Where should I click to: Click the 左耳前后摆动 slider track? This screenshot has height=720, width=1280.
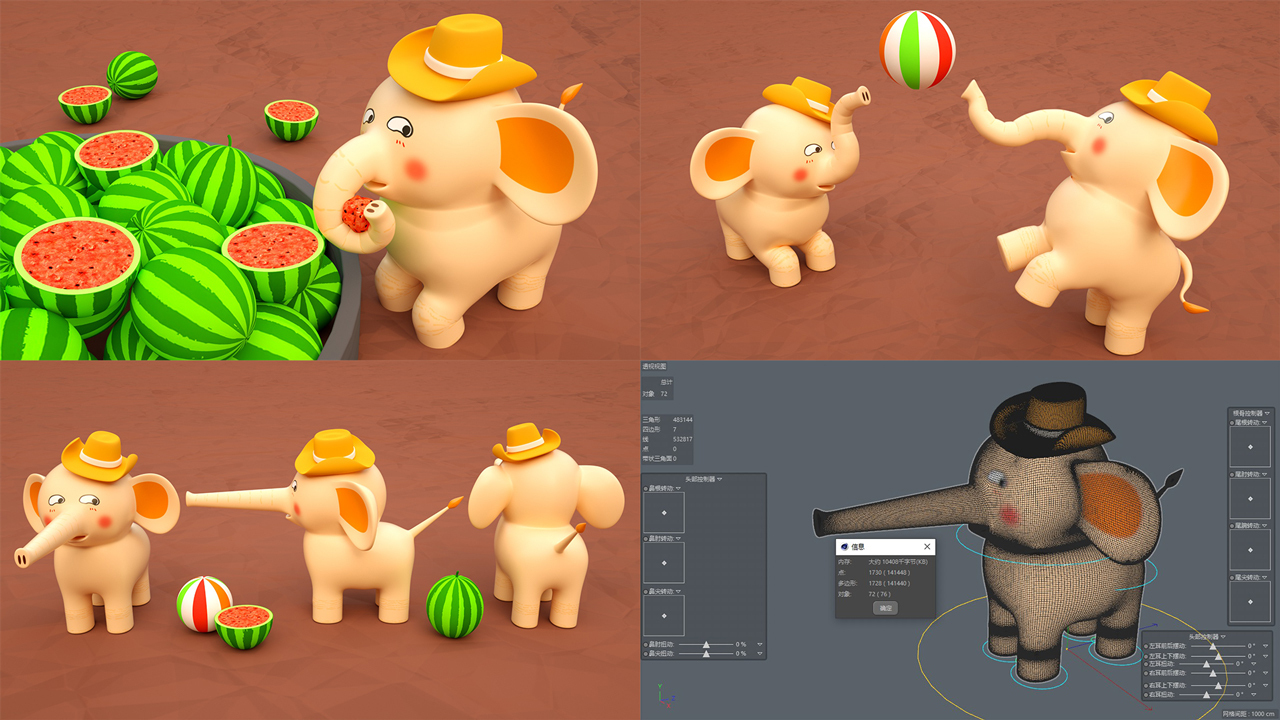pos(1218,646)
